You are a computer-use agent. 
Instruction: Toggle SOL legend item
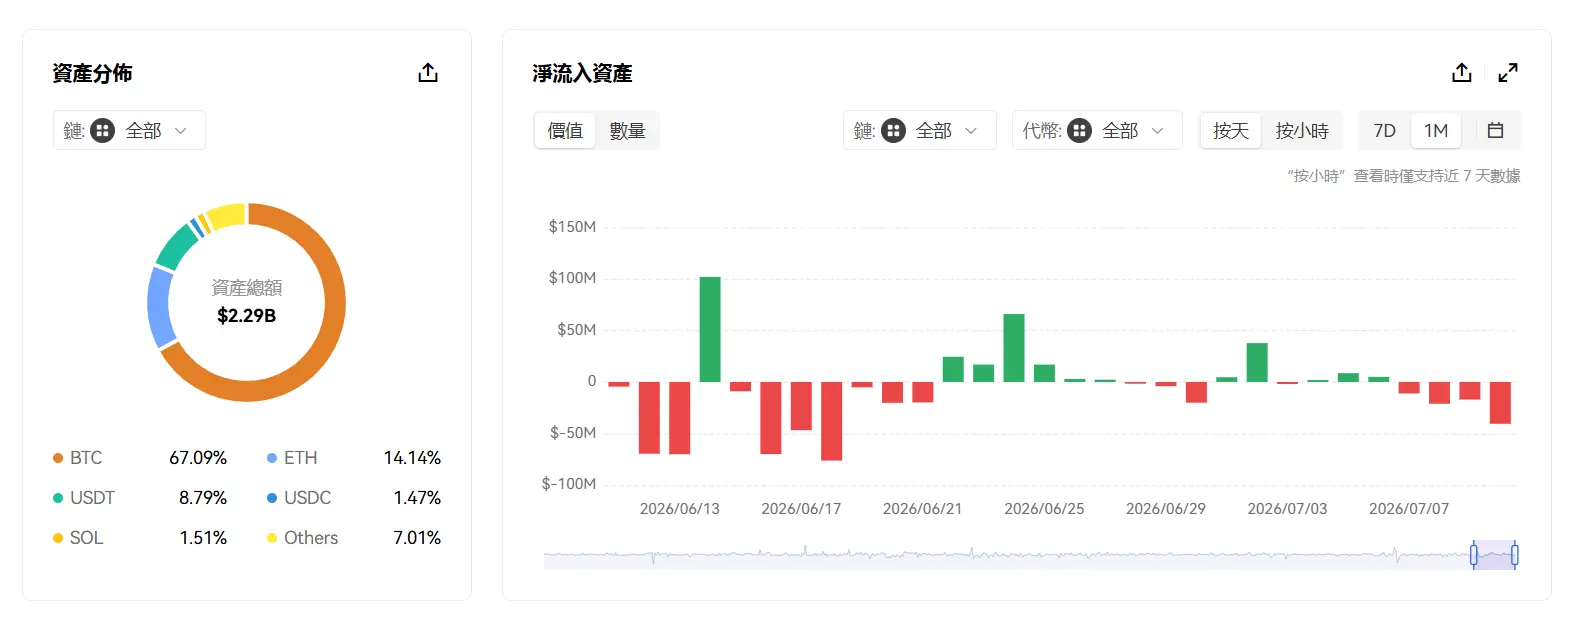click(78, 538)
